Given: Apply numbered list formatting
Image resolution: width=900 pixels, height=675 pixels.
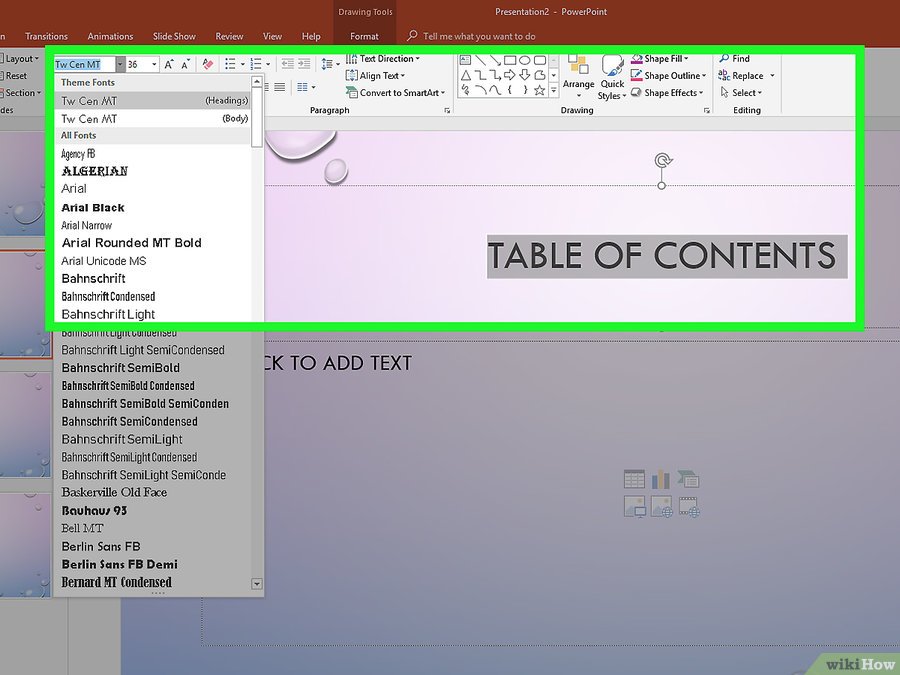Looking at the screenshot, I should tap(256, 64).
